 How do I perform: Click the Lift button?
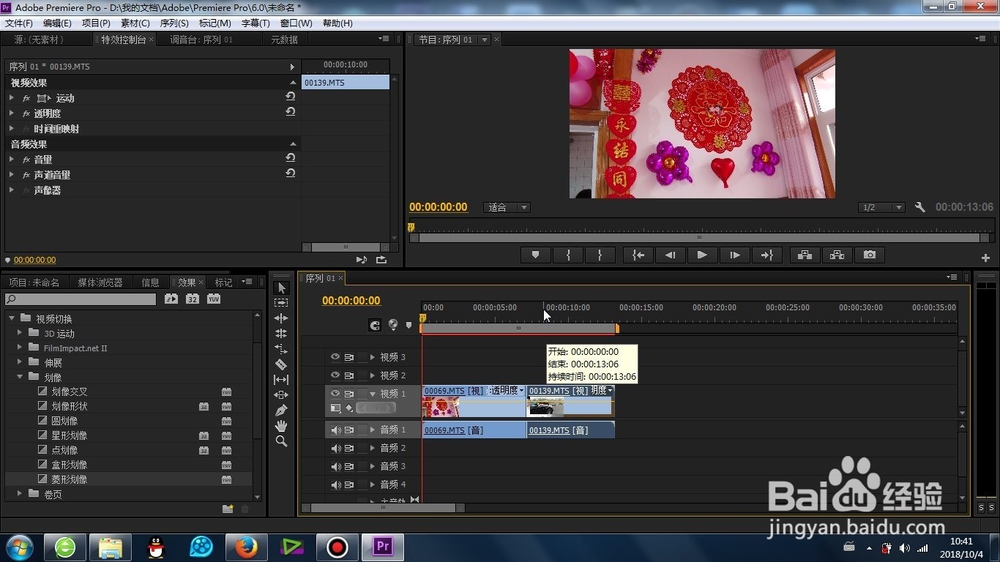(x=805, y=255)
